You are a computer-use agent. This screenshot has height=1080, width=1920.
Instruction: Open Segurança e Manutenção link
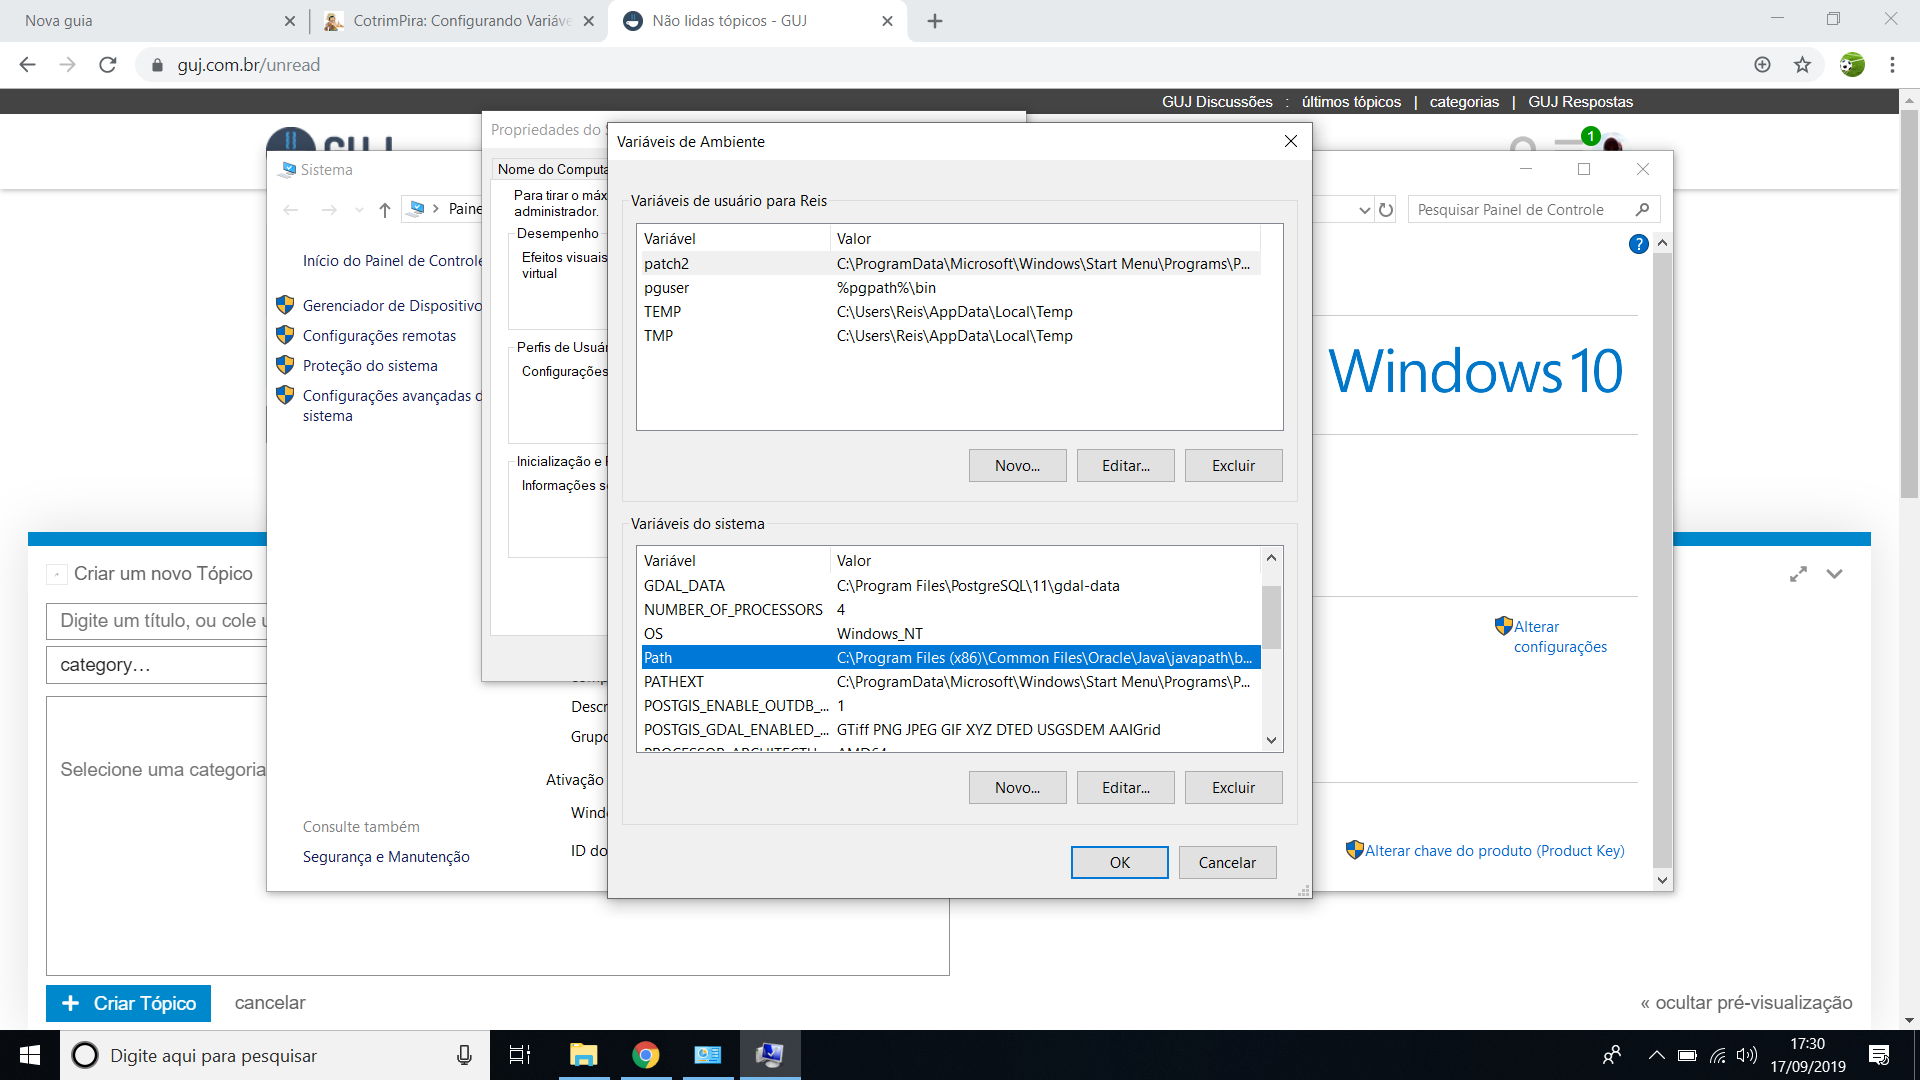[386, 857]
